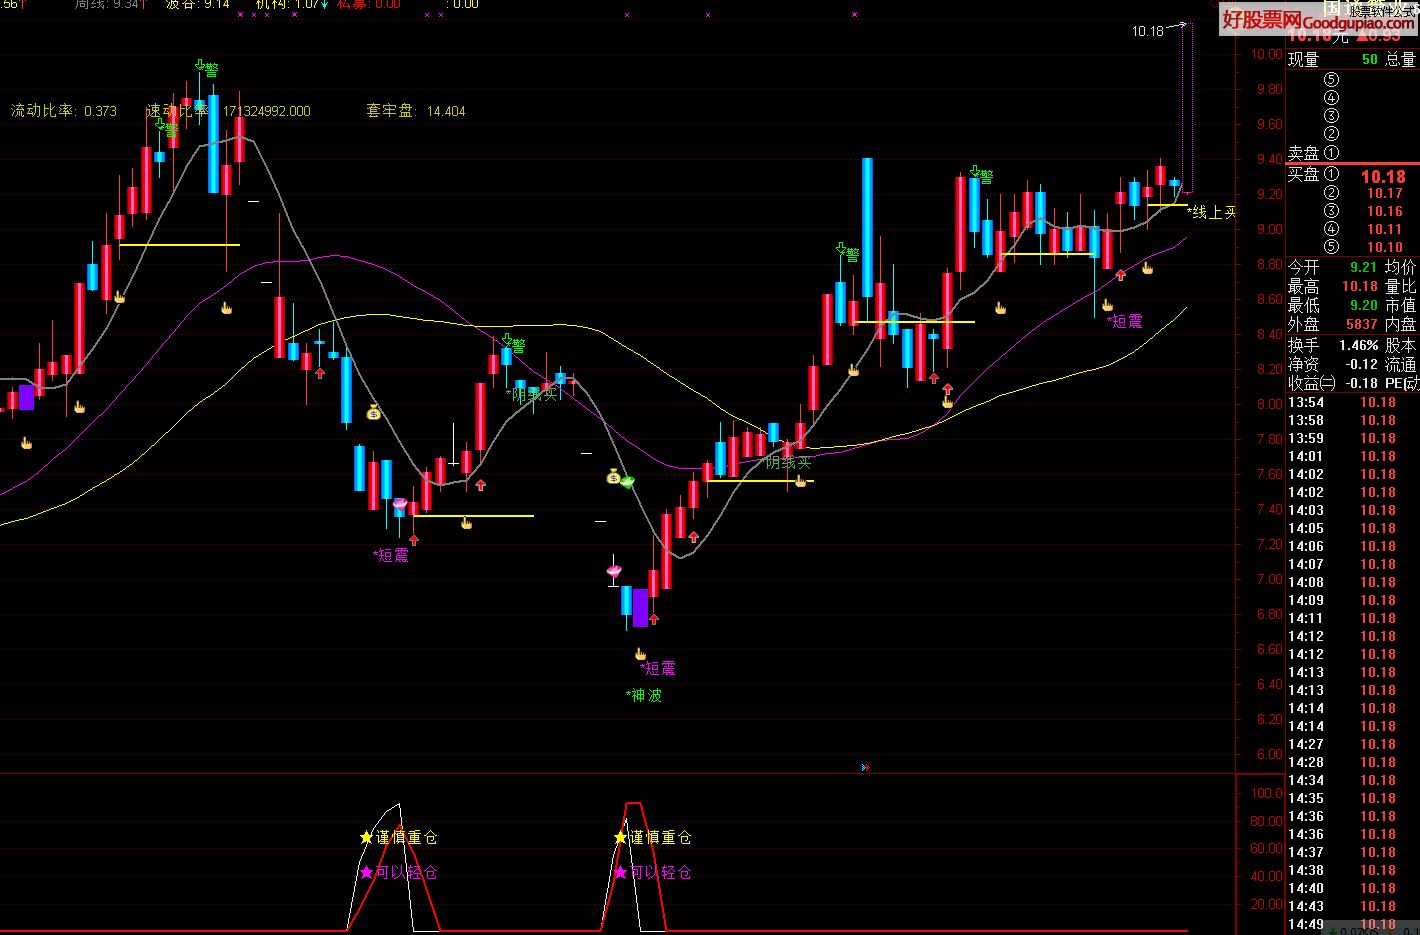
Task: Click the 波谷: 9.14 indicator value
Action: click(198, 4)
